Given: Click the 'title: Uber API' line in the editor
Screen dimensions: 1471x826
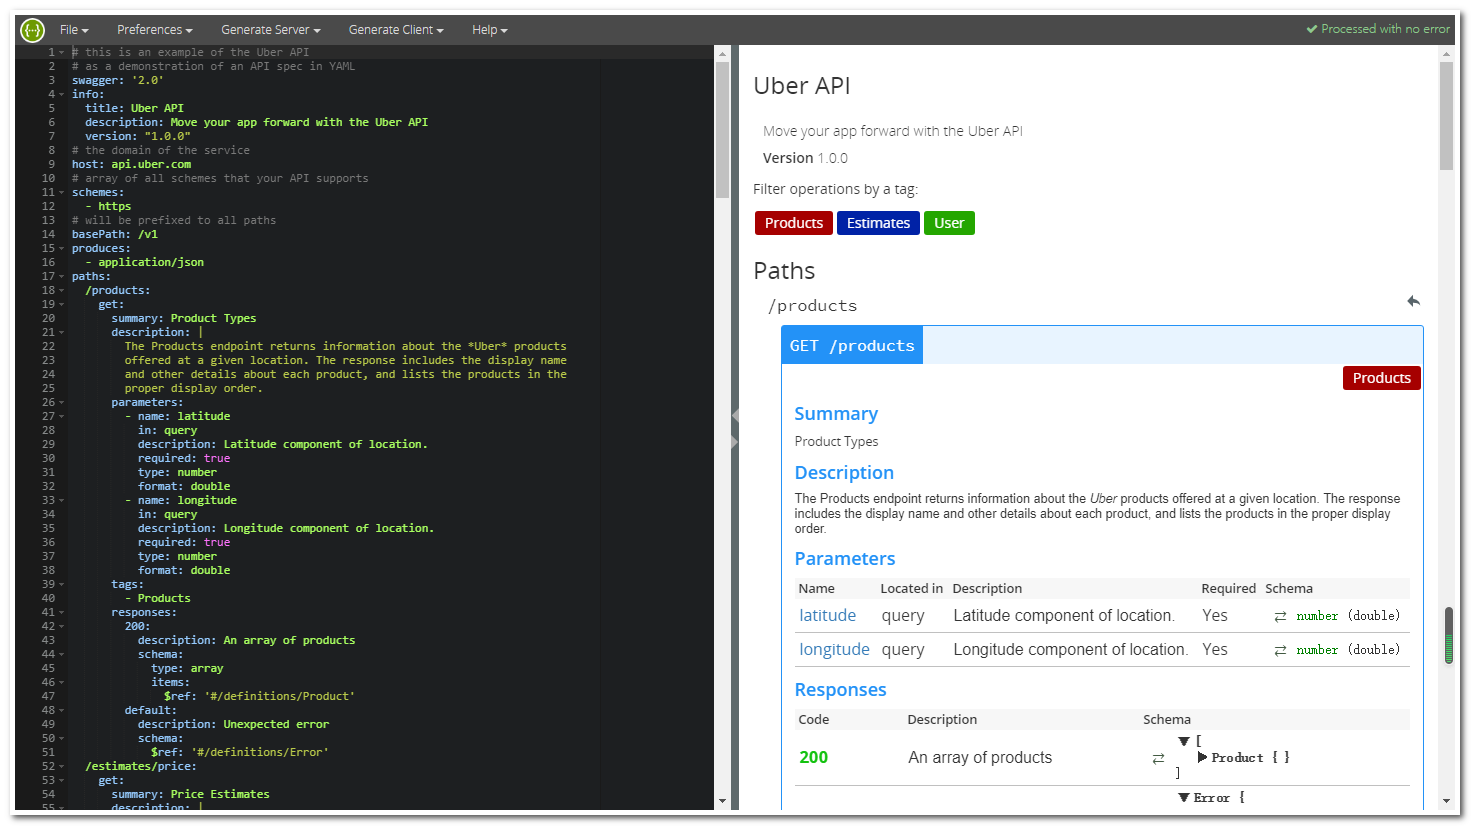Looking at the screenshot, I should 134,108.
